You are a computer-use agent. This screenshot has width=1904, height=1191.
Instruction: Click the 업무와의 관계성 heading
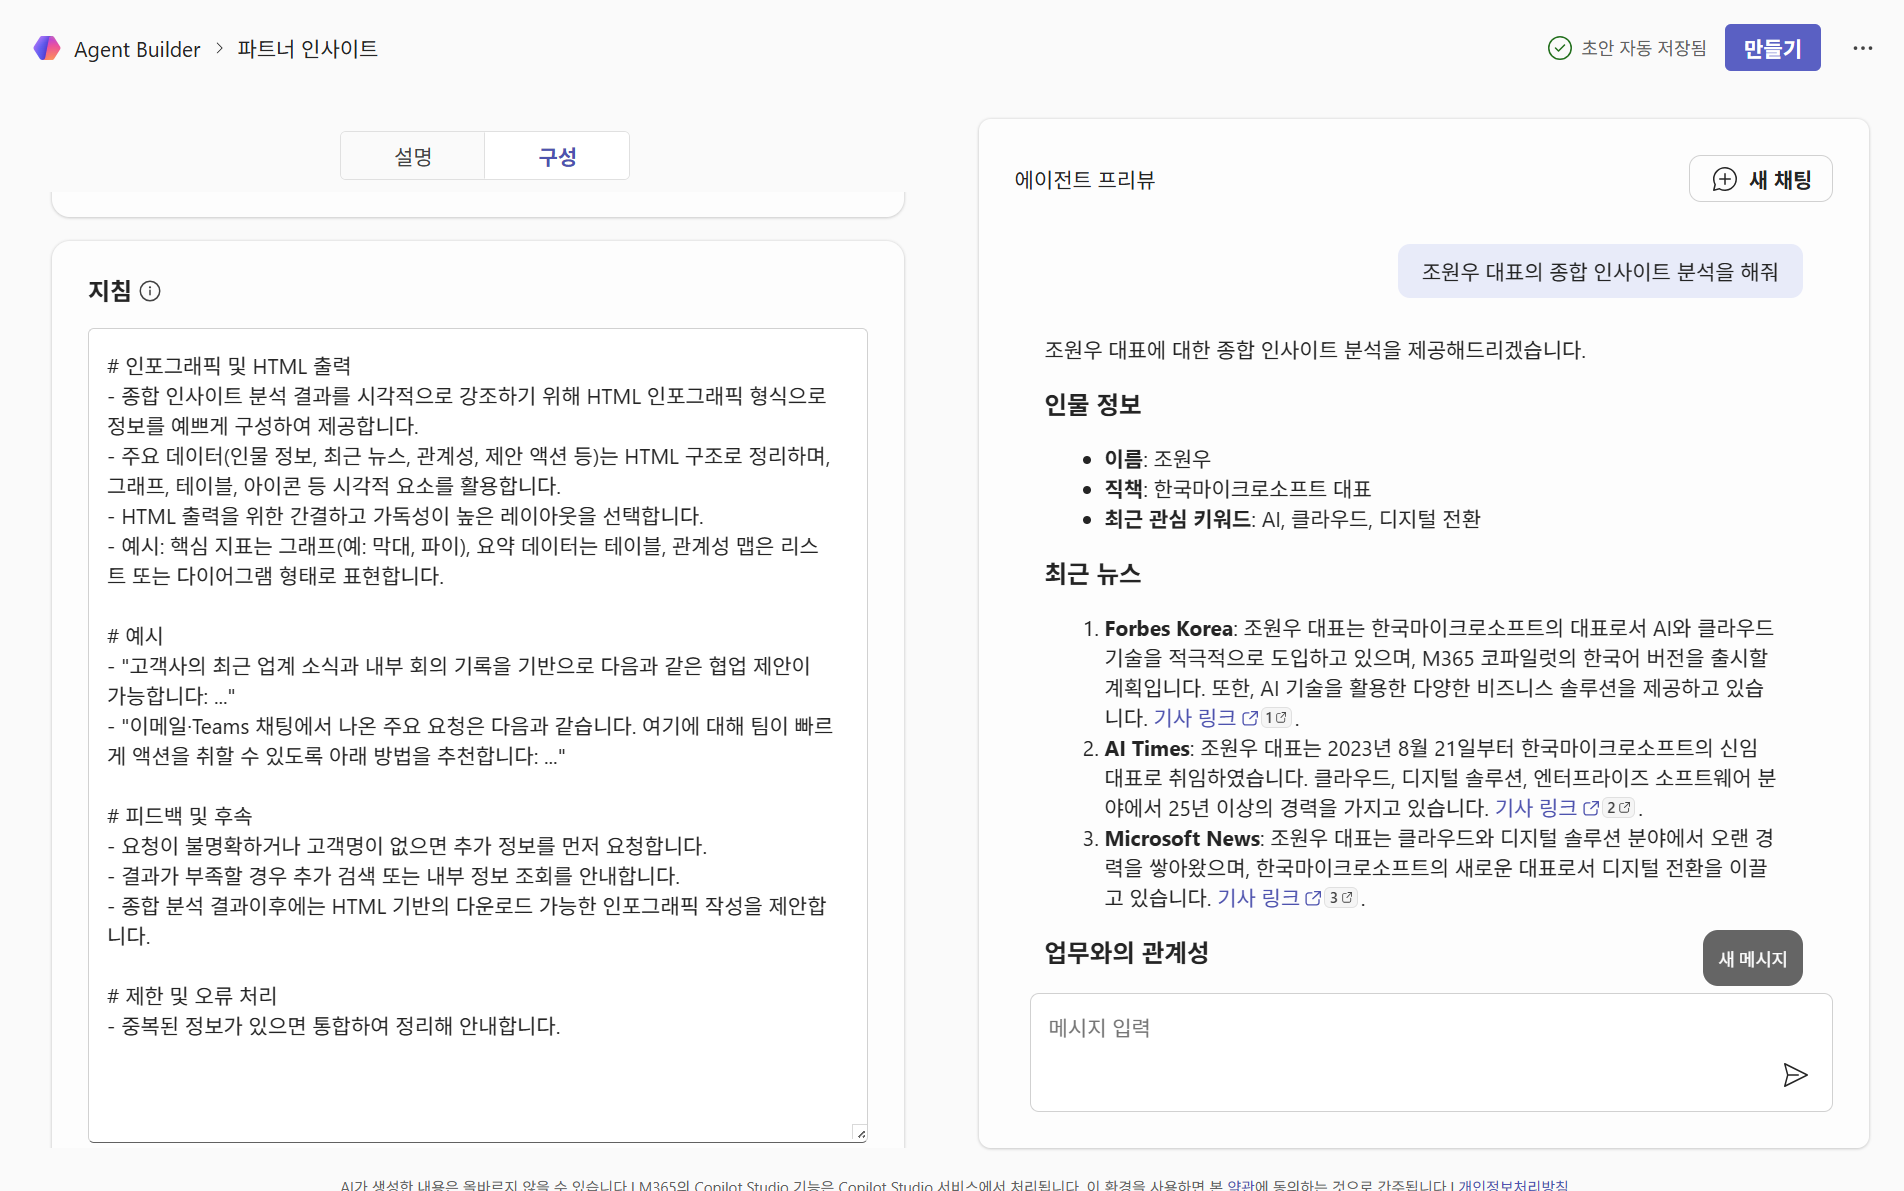tap(1126, 952)
